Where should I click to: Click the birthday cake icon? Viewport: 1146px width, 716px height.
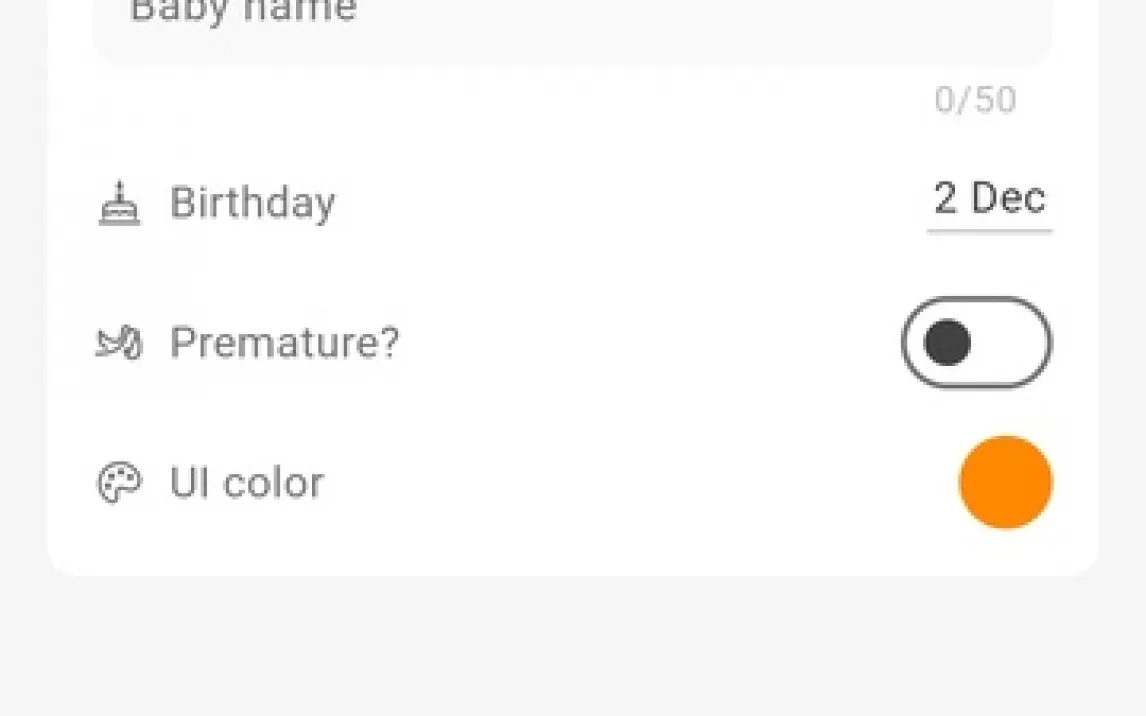119,203
